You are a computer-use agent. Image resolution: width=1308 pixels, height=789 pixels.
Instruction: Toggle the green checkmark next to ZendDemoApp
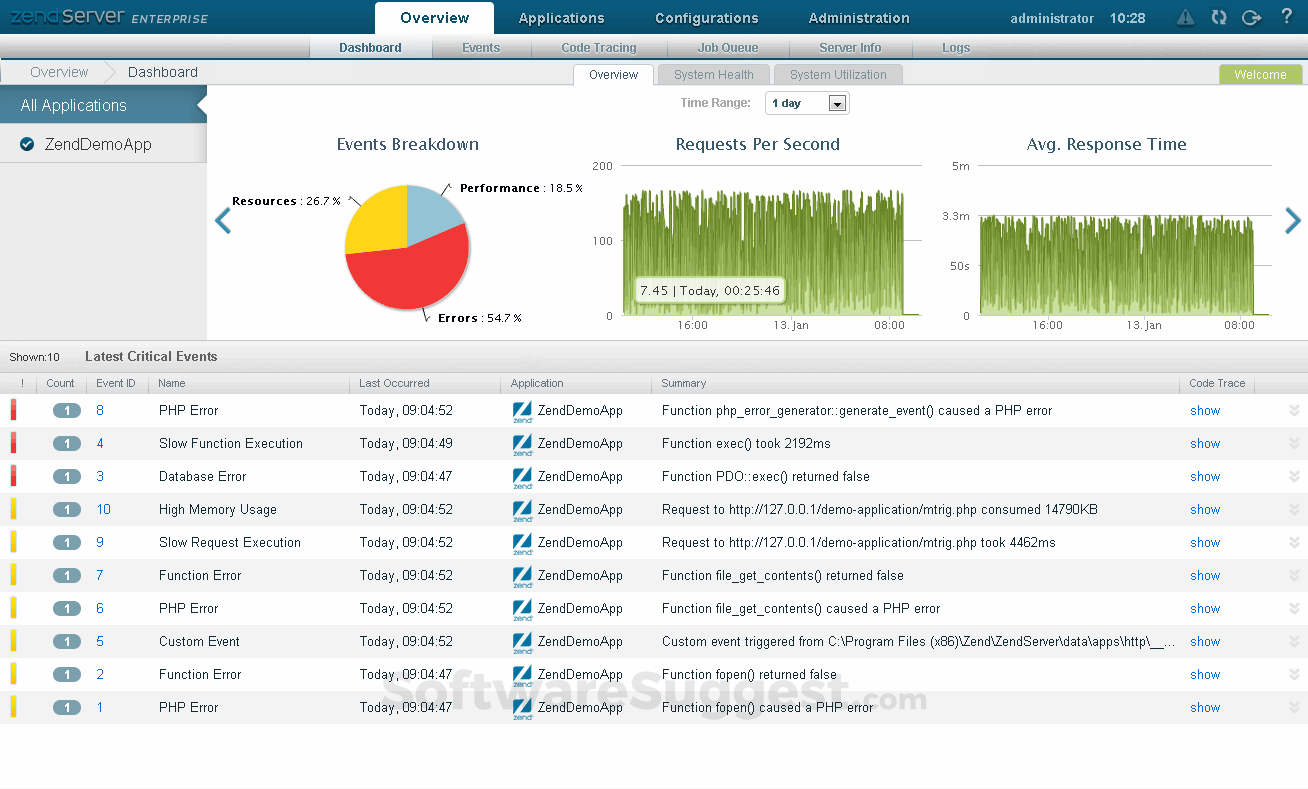click(x=26, y=143)
